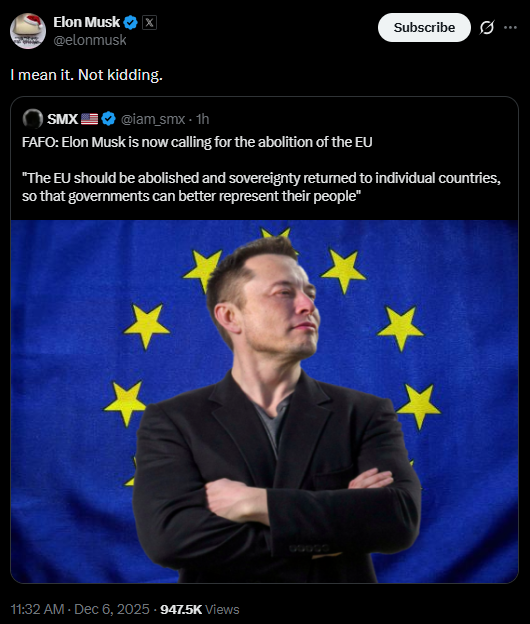530x624 pixels.
Task: Click the 11:32 AM · Dec 6, 2025 timestamp
Action: pos(80,609)
